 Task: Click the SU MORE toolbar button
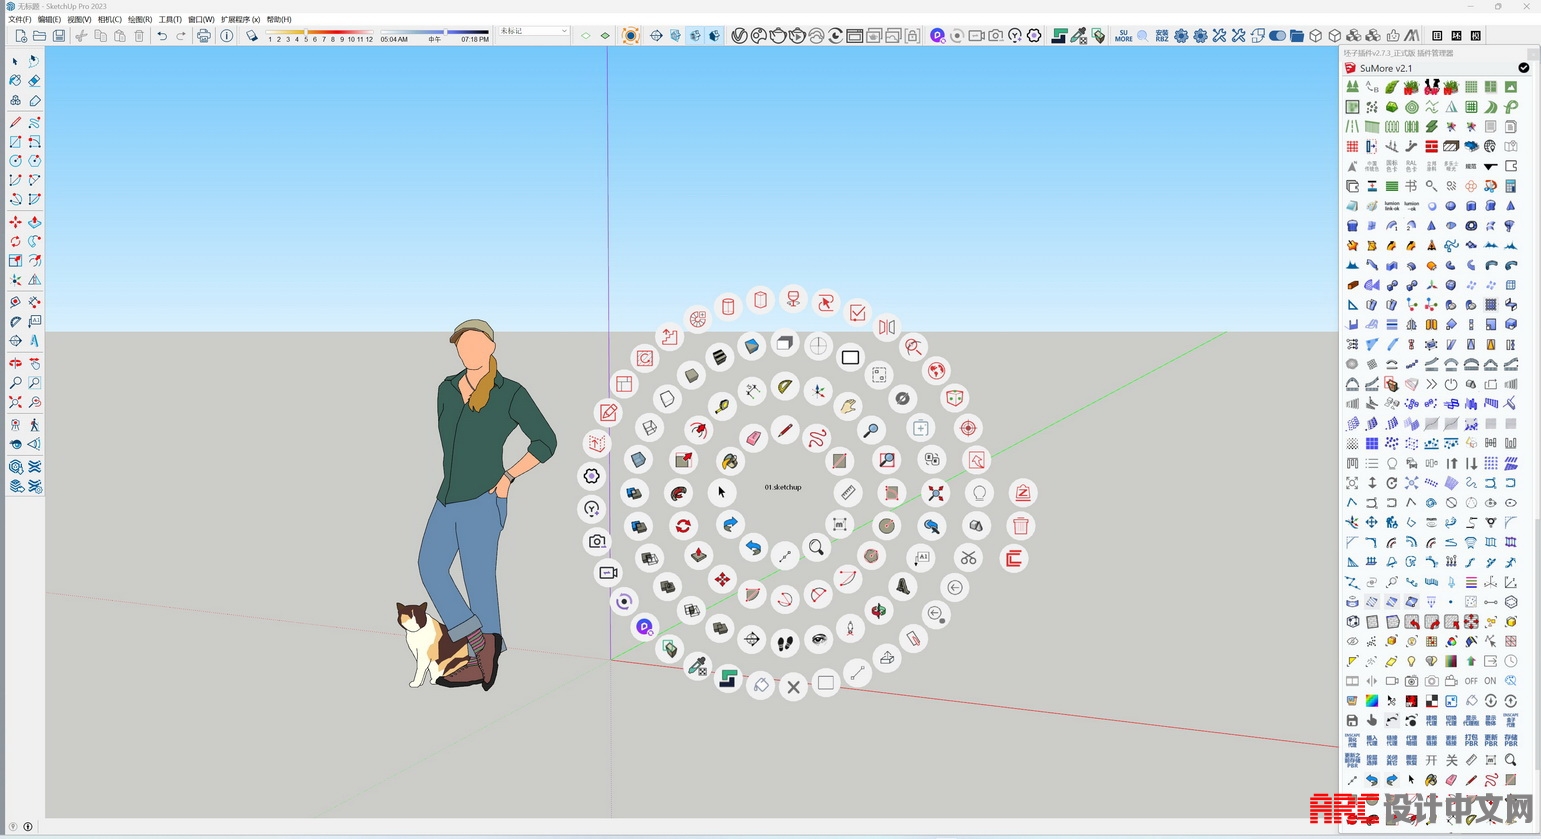point(1123,36)
